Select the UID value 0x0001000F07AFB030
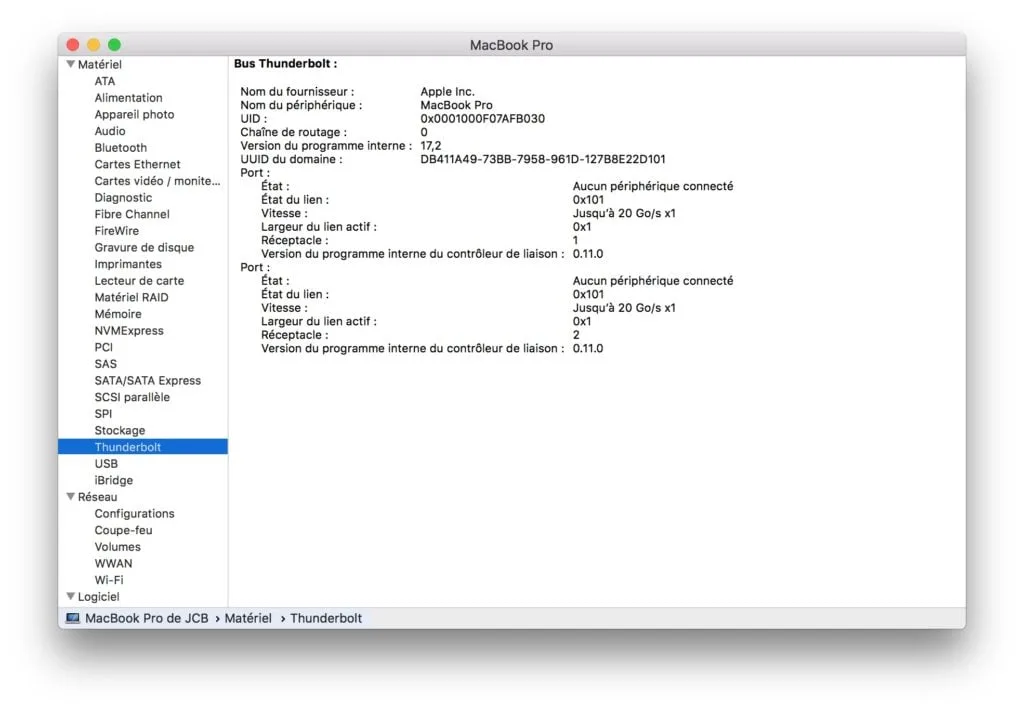 [482, 118]
